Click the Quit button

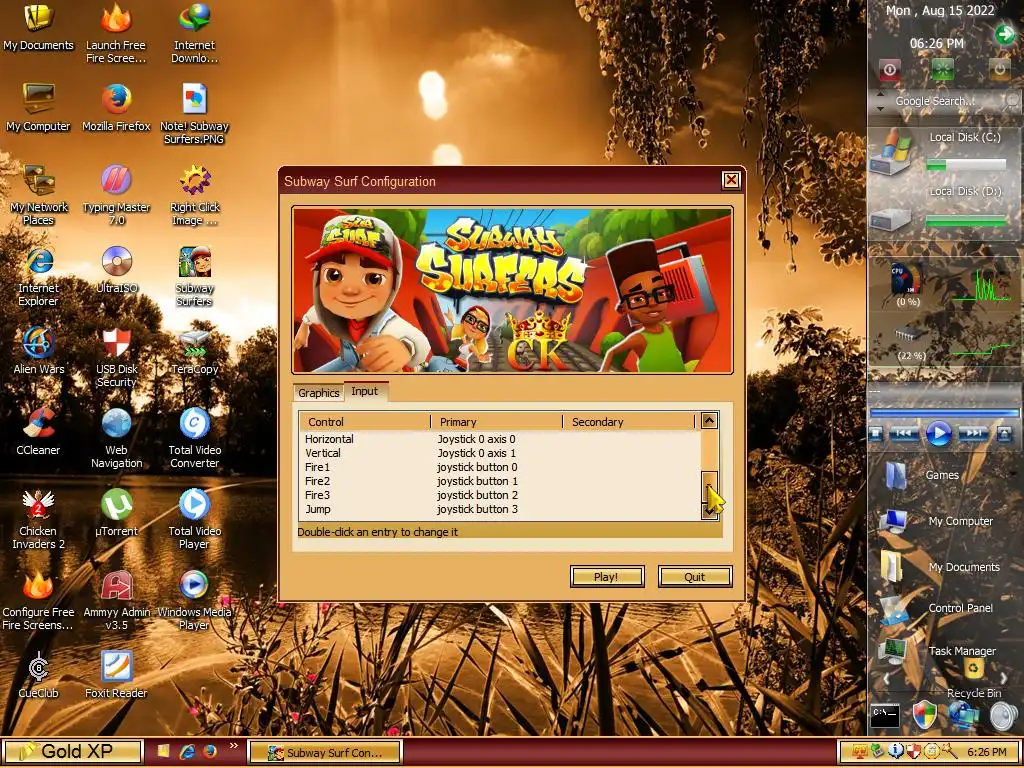click(x=695, y=577)
